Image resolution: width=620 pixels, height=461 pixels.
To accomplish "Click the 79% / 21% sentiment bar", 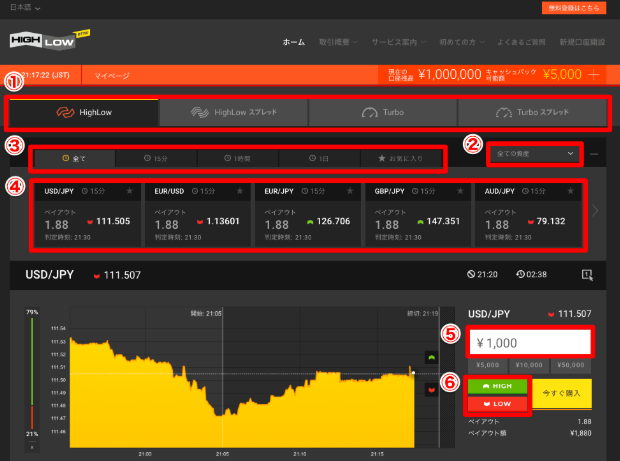I will pyautogui.click(x=32, y=373).
